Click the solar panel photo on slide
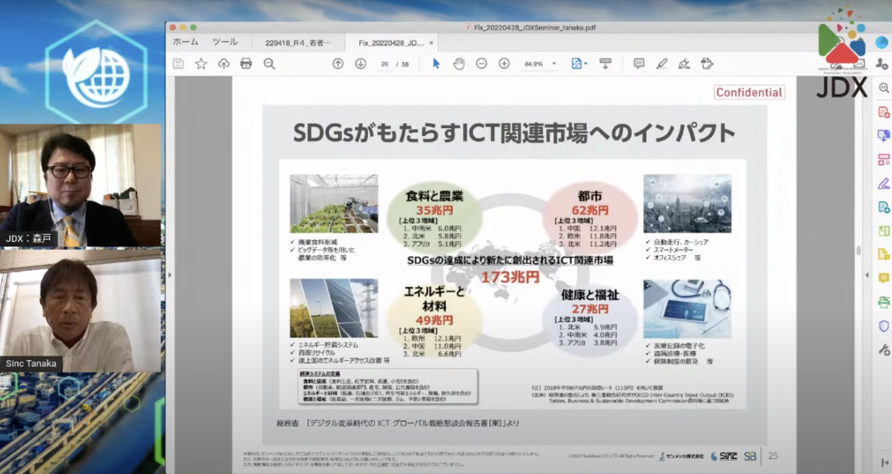This screenshot has height=474, width=892. pos(334,308)
